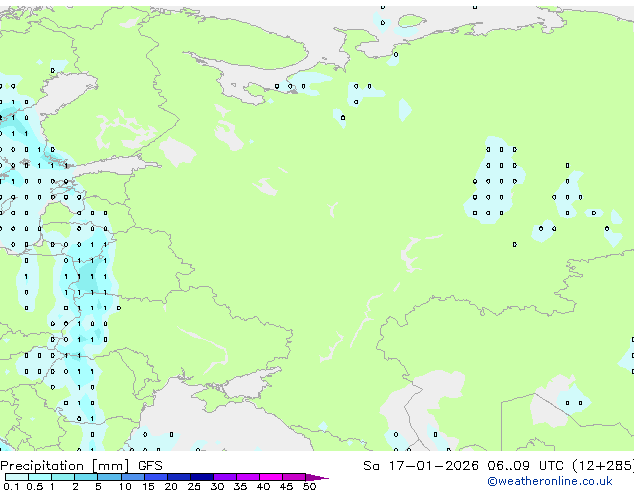Click the 2–5 mm legend color swatch
Viewport: 634px width, 490px height.
[x=86, y=477]
